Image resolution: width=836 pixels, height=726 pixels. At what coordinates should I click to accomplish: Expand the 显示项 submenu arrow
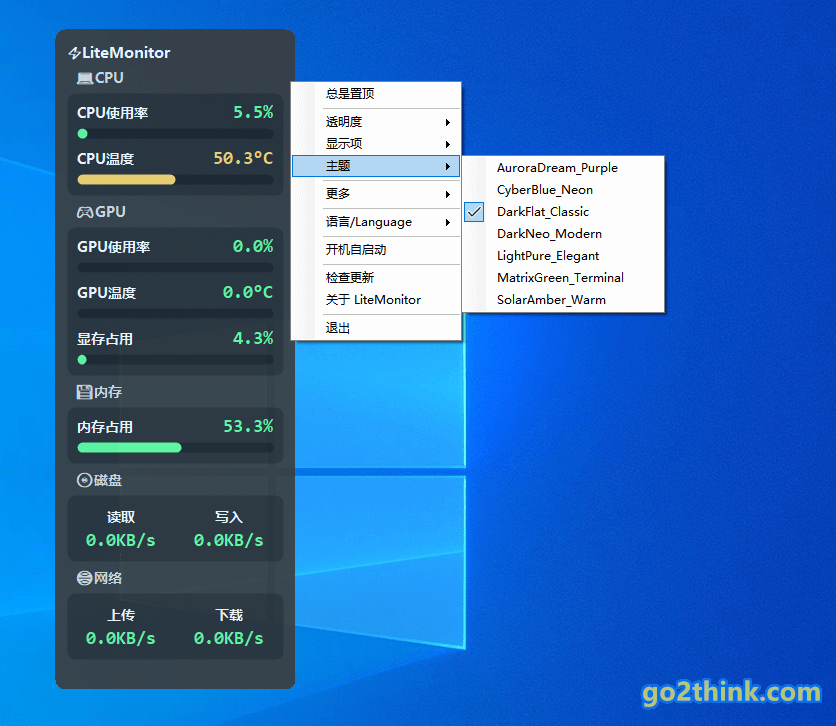click(448, 144)
